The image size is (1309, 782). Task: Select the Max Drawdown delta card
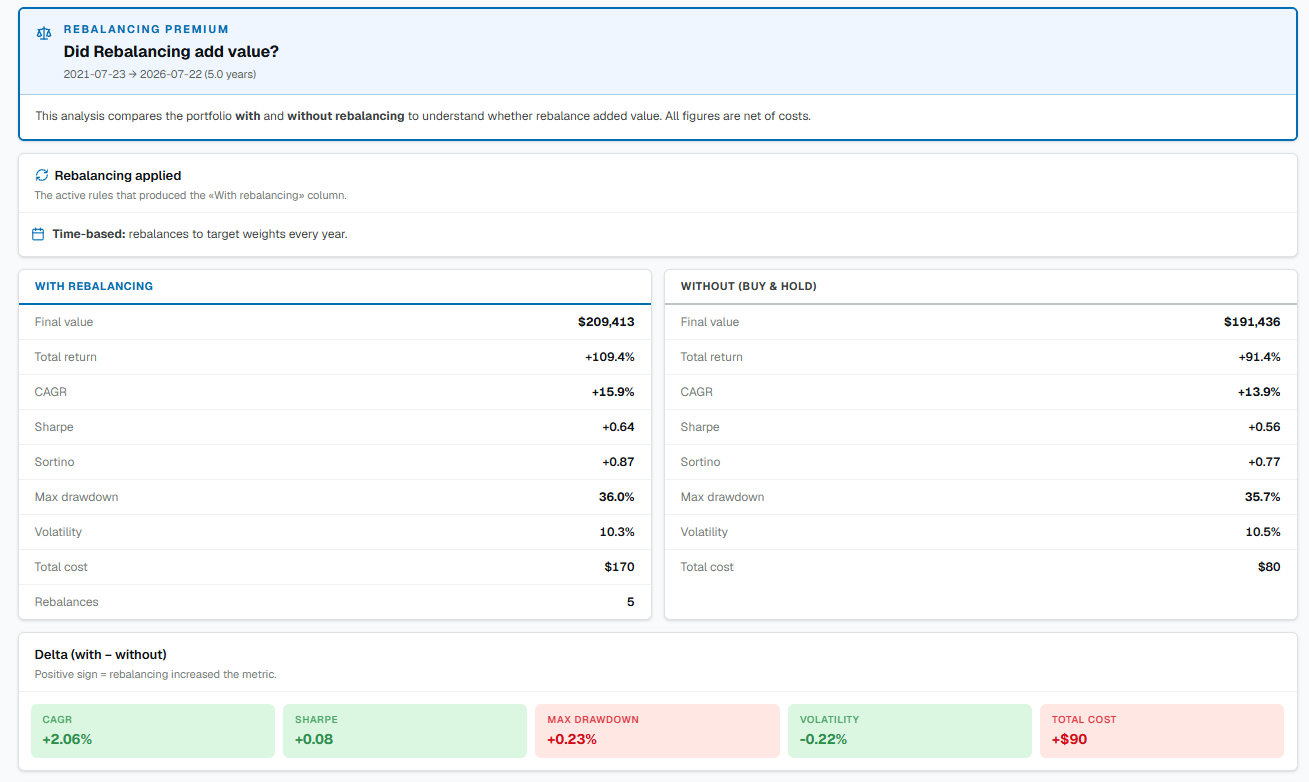coord(657,730)
